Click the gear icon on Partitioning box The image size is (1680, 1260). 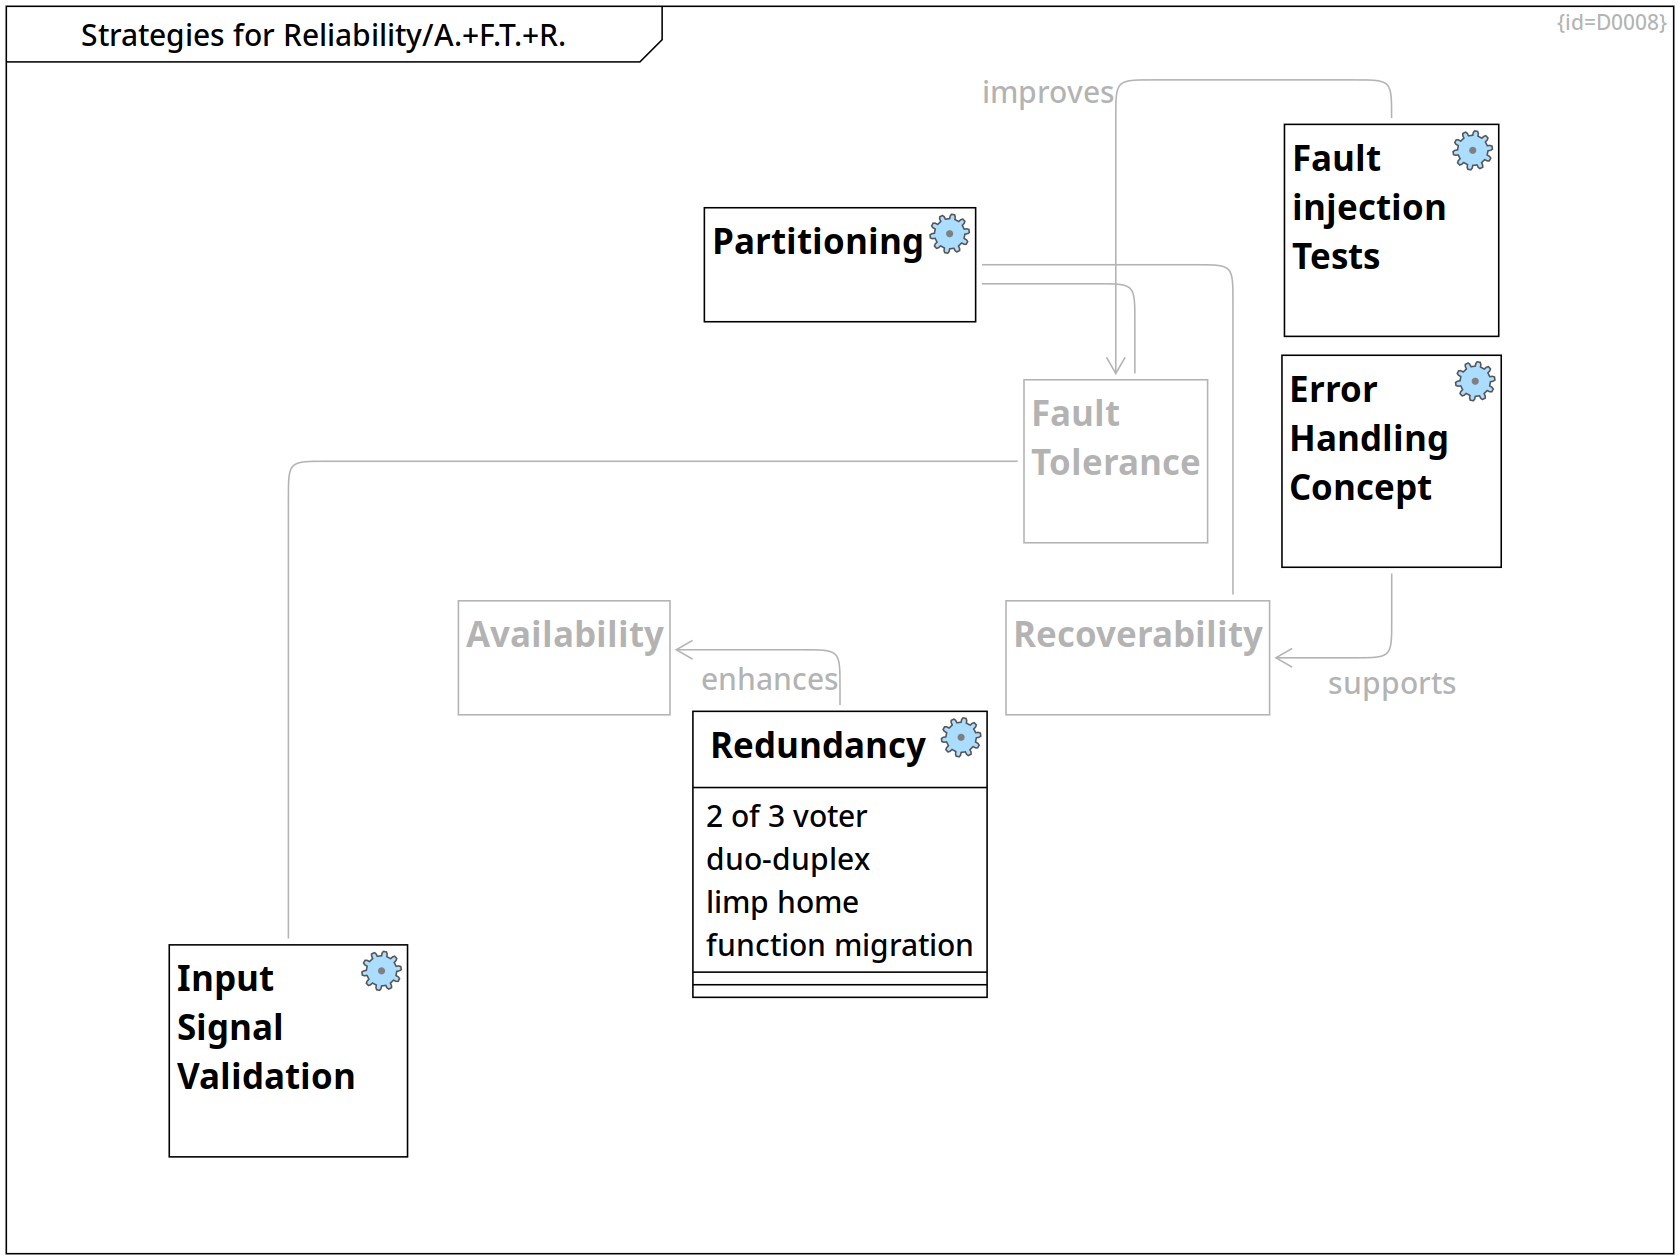coord(950,234)
